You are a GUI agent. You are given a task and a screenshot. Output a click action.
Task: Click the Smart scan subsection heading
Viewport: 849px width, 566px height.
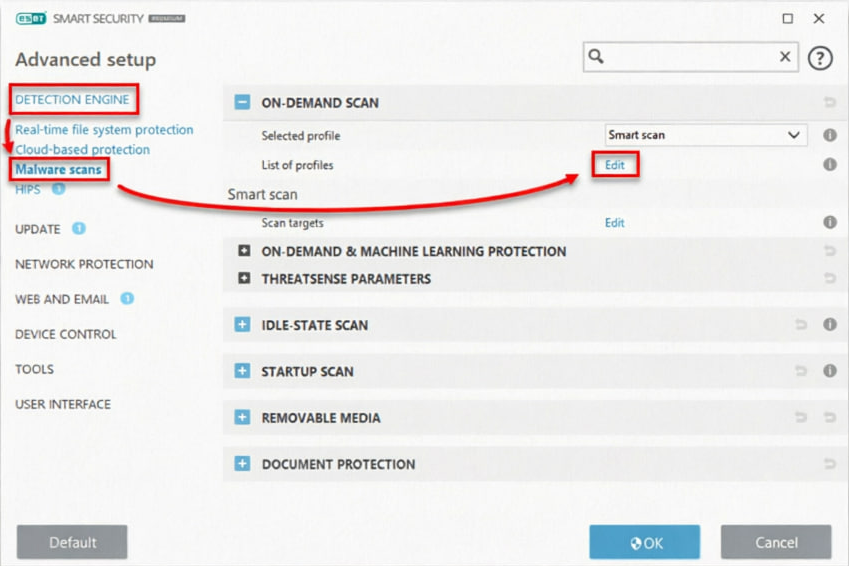(262, 194)
